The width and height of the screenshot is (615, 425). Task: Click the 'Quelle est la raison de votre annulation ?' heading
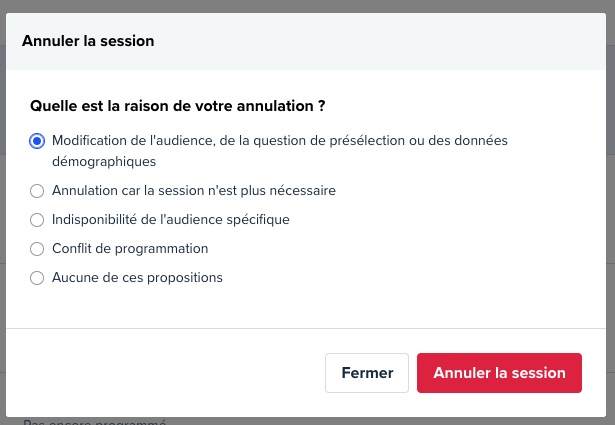[x=178, y=106]
